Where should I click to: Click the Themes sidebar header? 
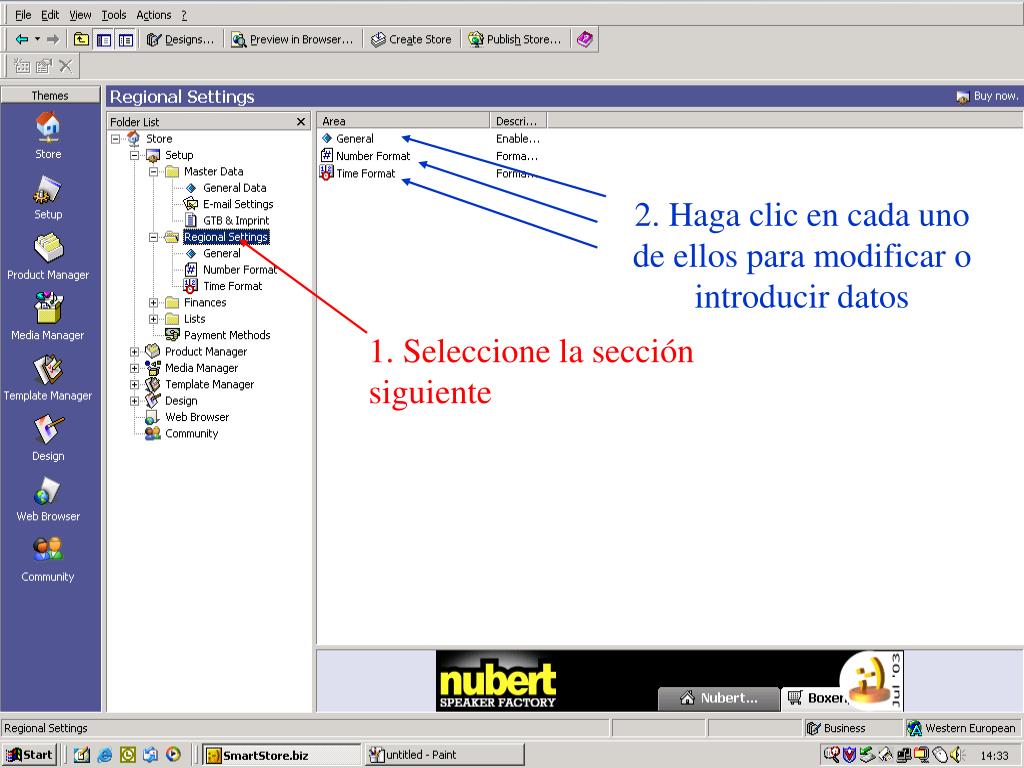pyautogui.click(x=50, y=95)
